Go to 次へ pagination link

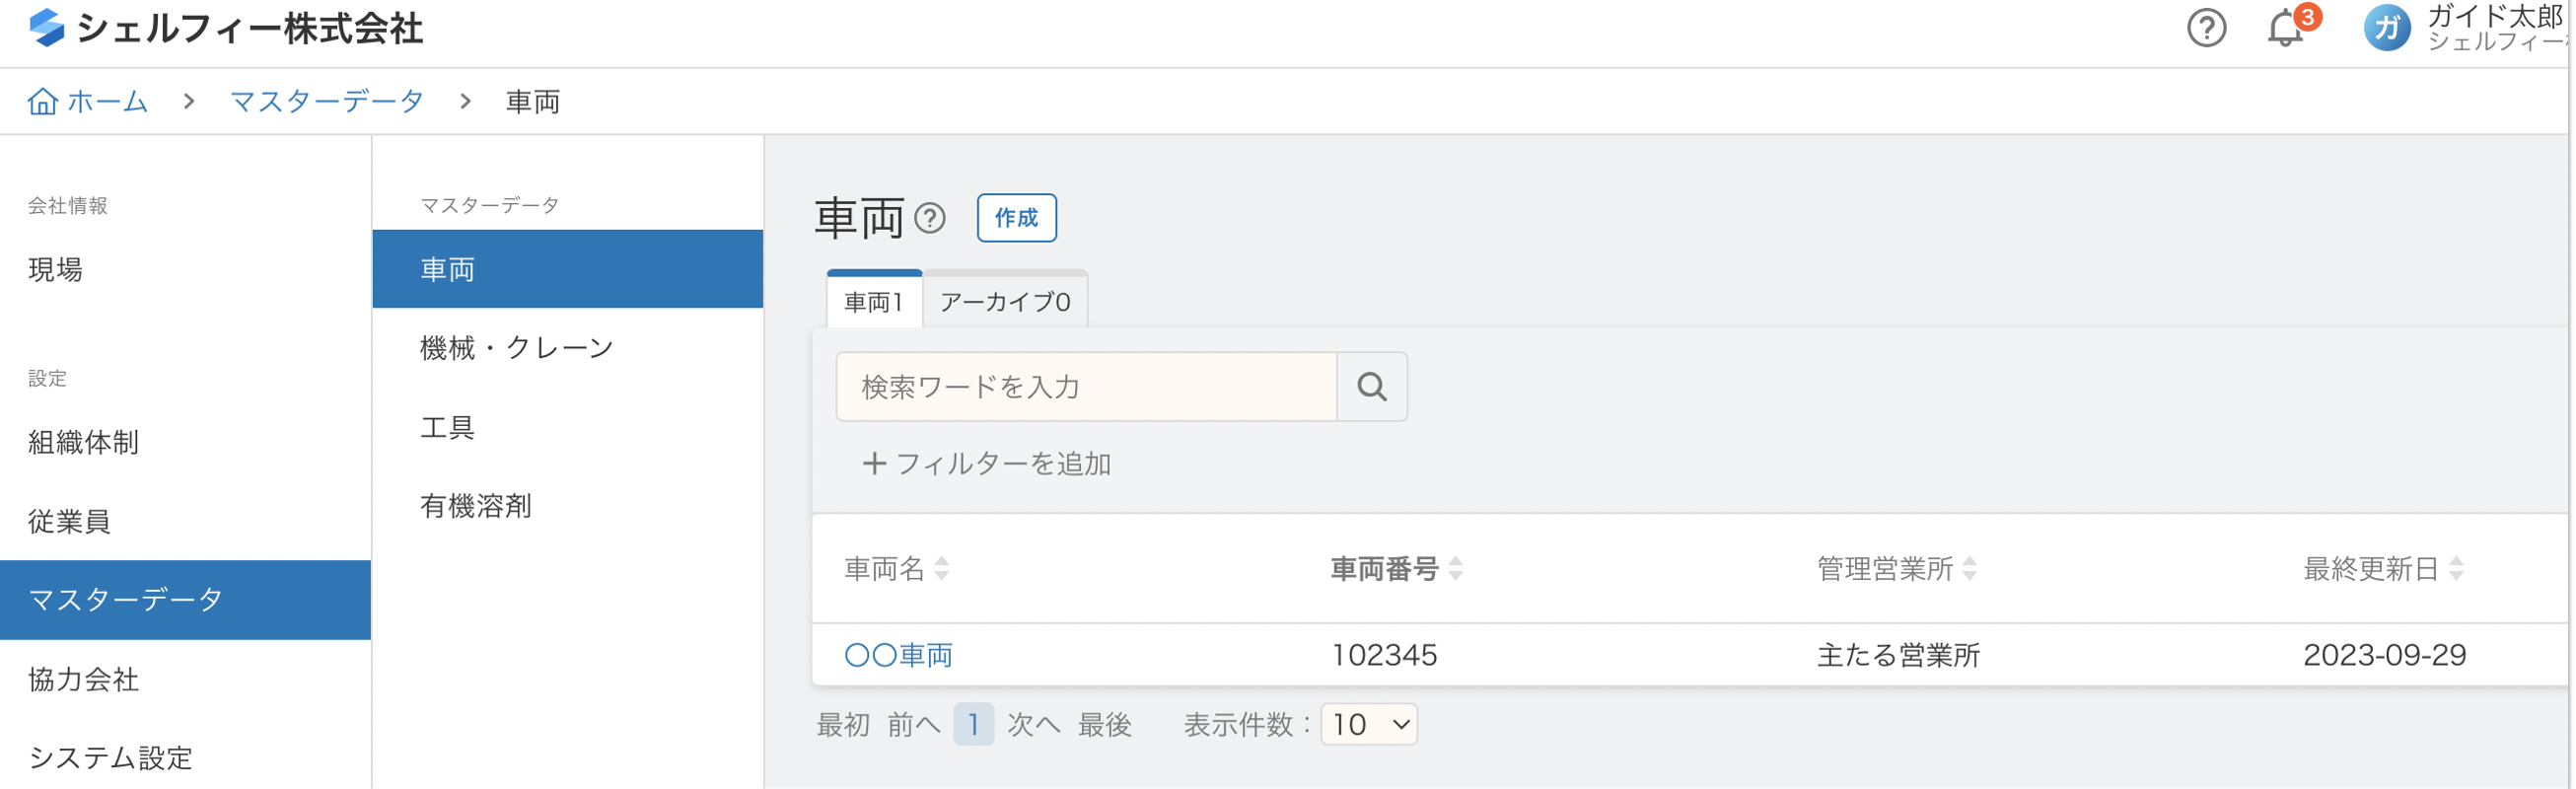tap(1033, 724)
